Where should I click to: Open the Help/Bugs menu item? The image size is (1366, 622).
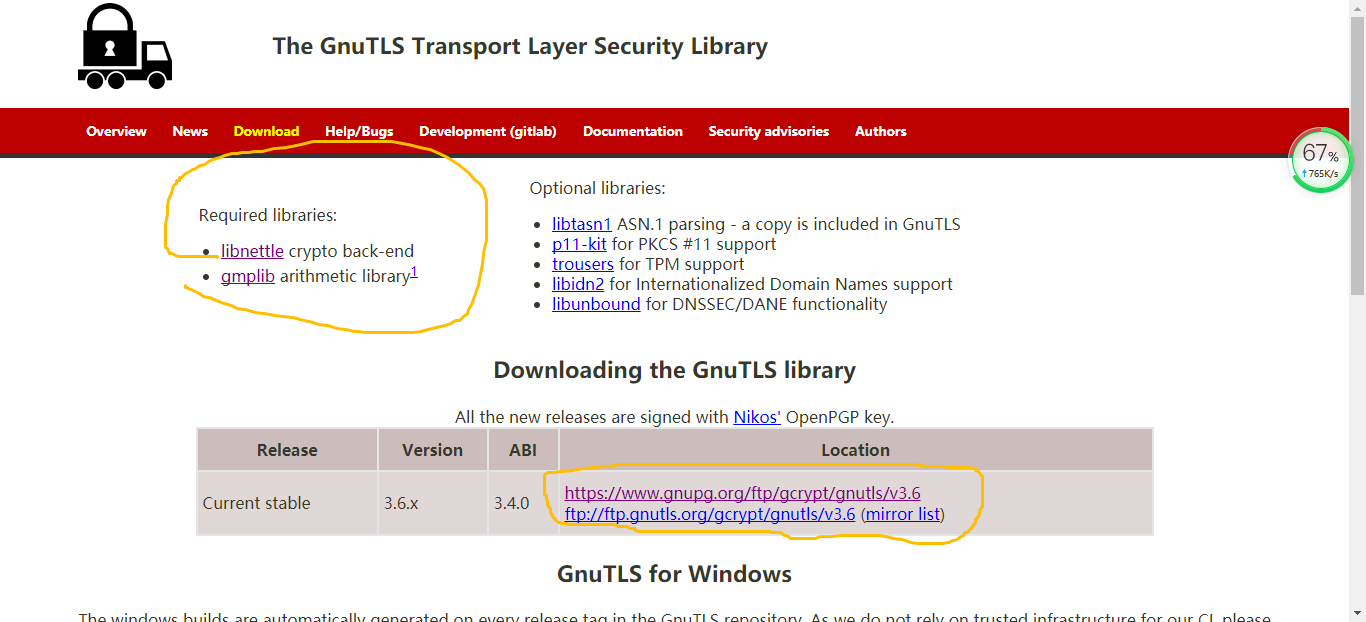(x=359, y=131)
